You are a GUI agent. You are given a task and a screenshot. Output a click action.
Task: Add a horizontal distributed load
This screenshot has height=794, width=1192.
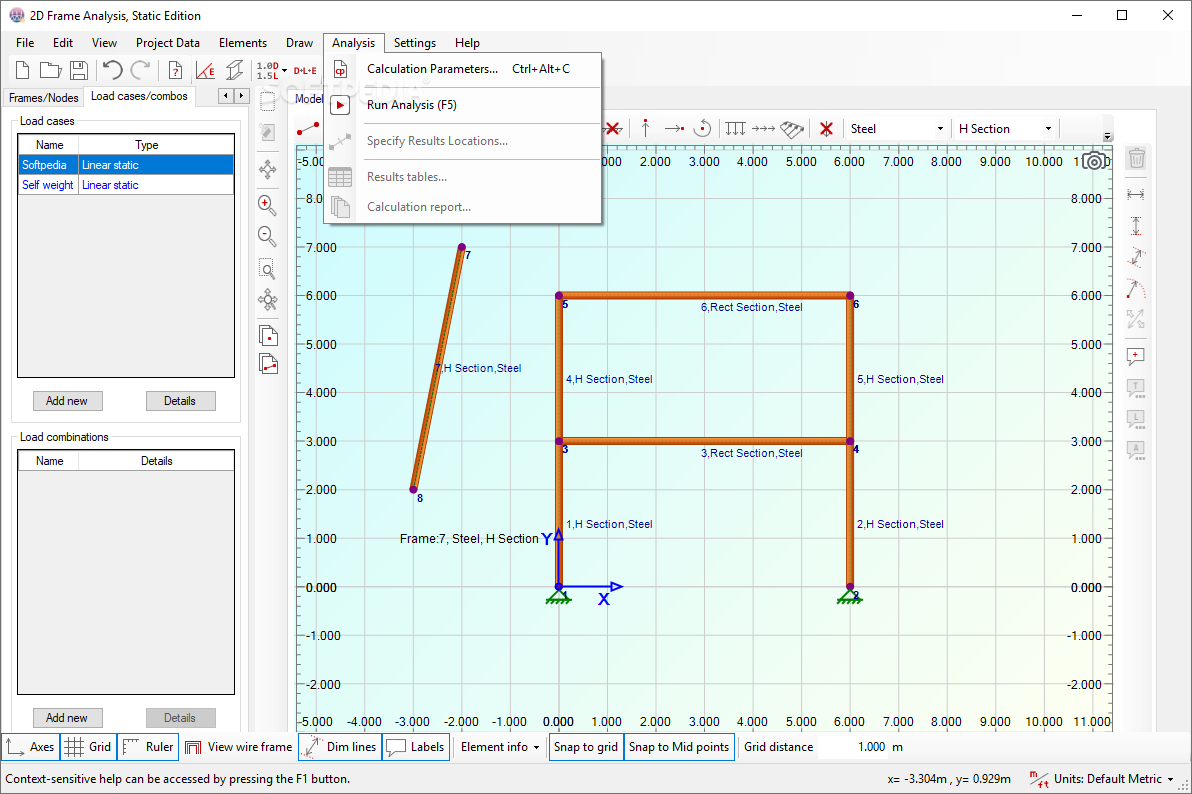point(763,129)
